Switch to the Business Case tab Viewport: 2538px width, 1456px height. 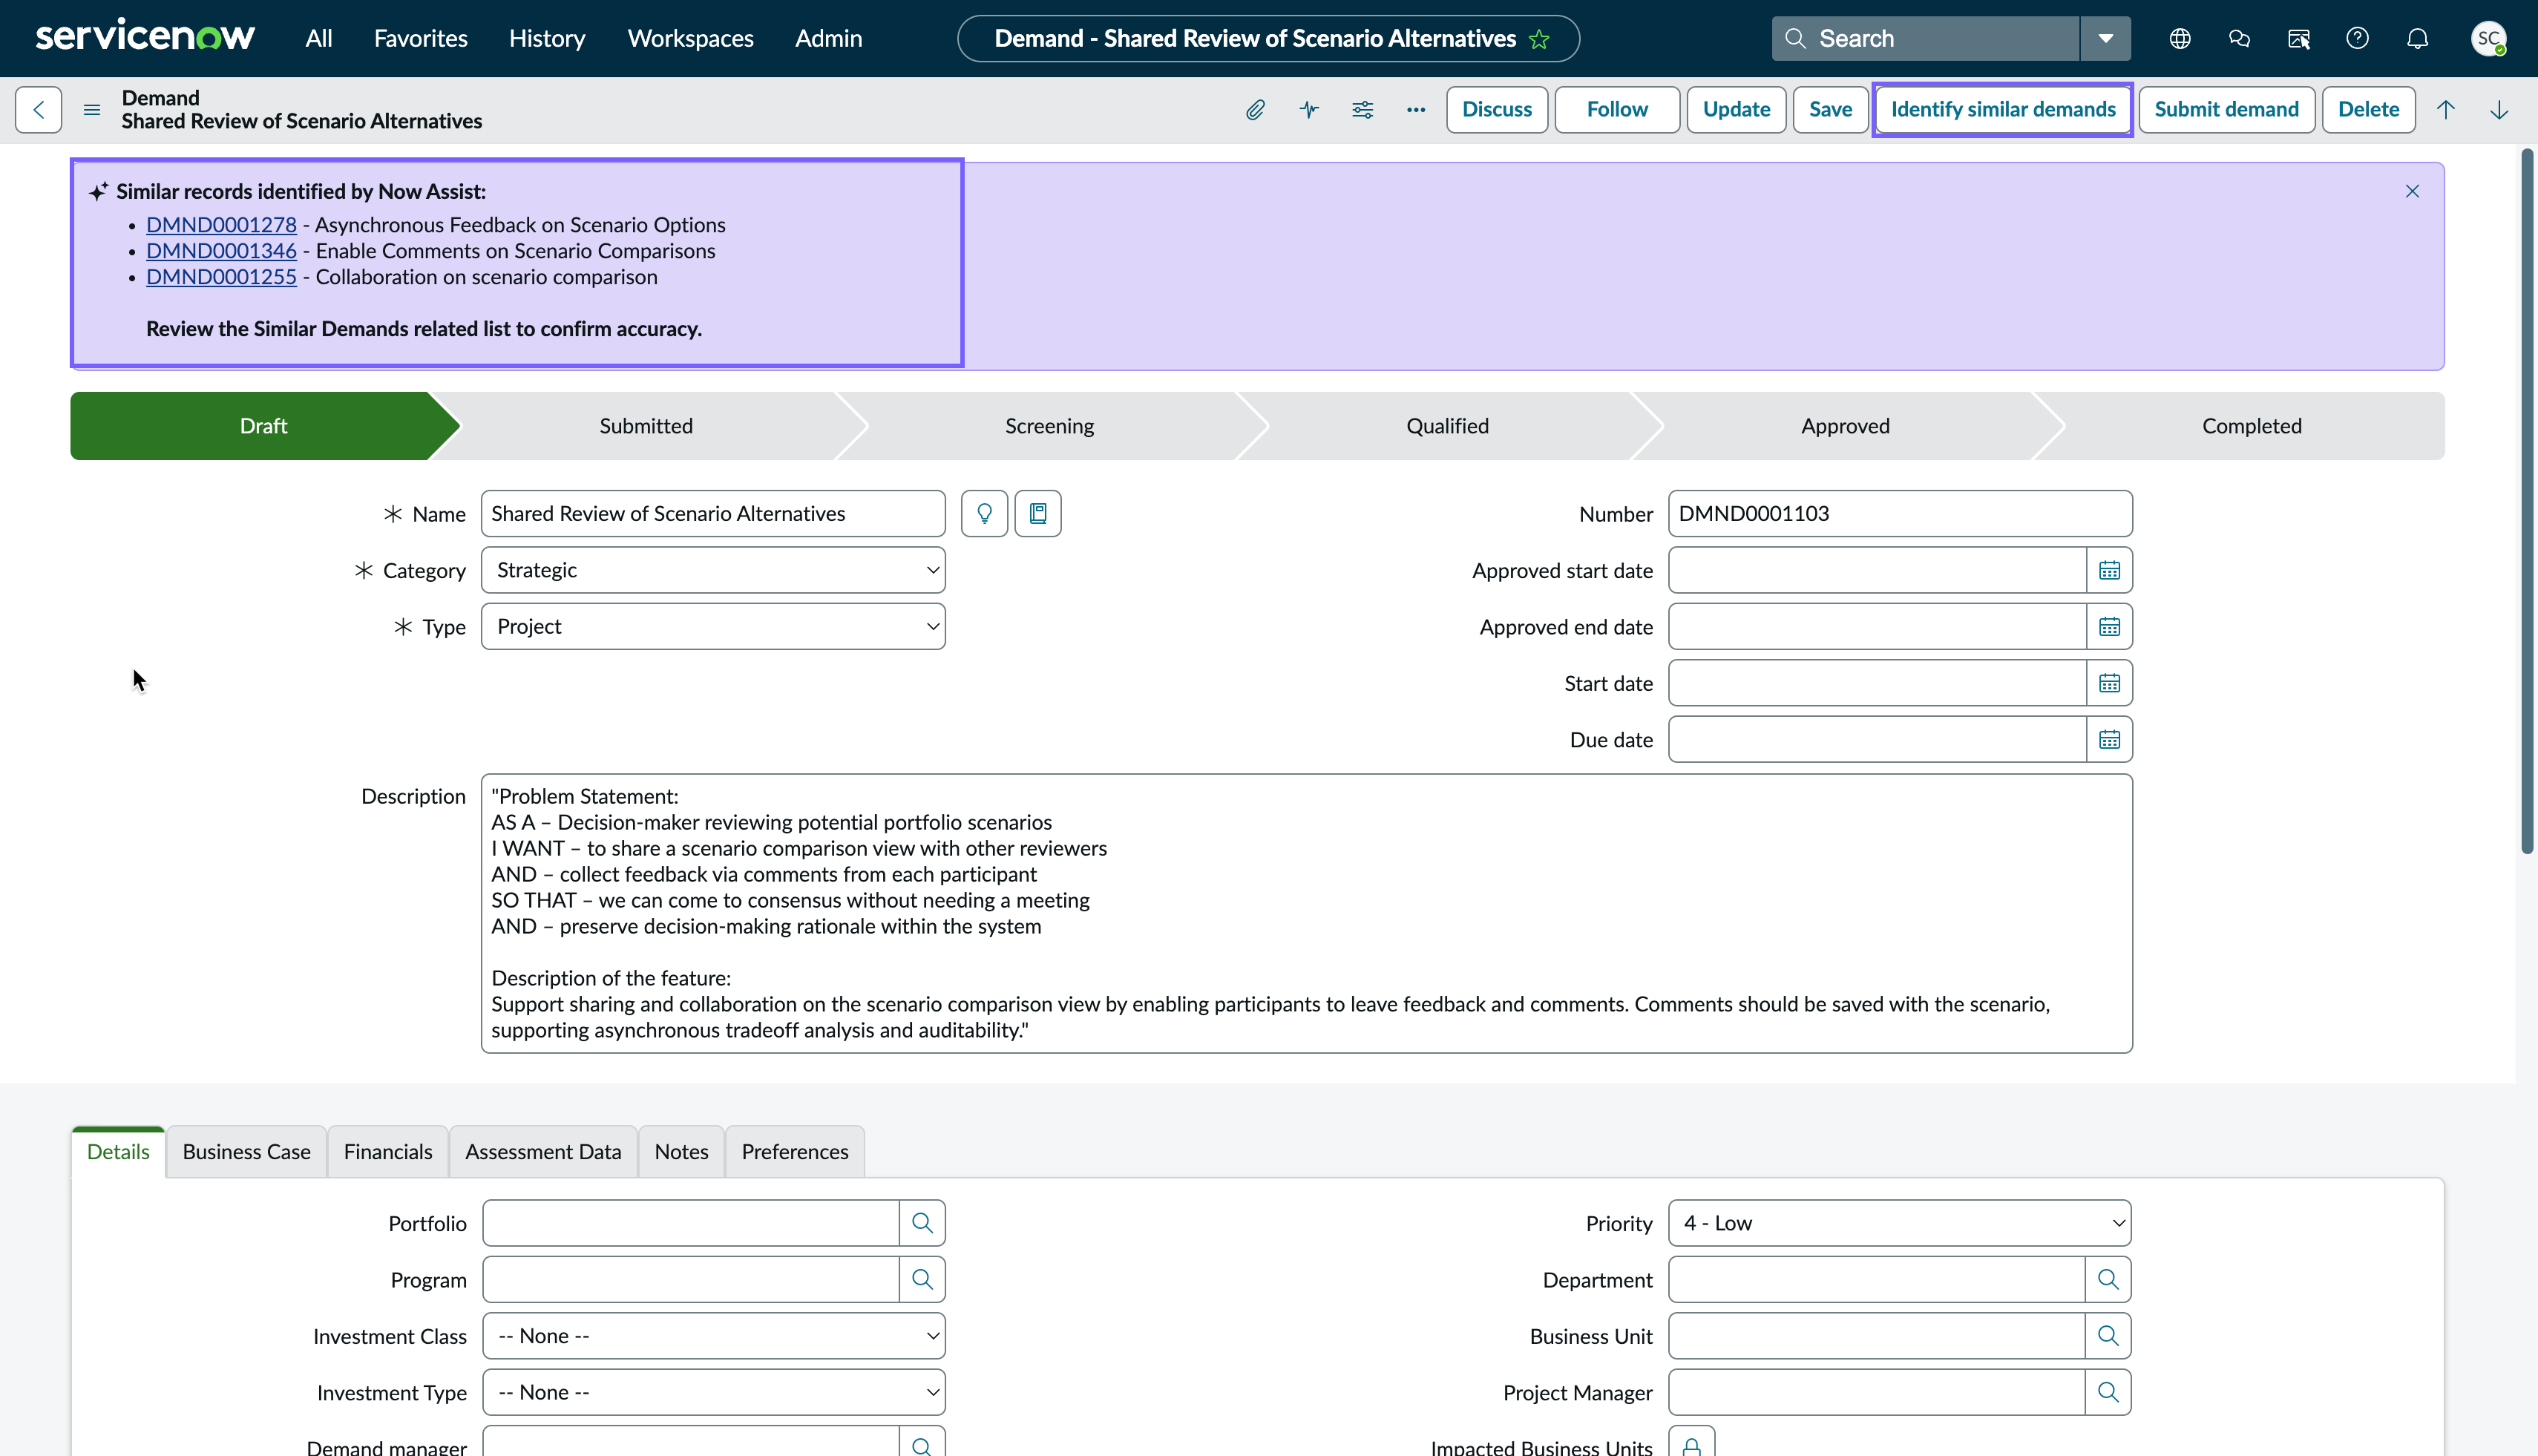pyautogui.click(x=246, y=1152)
